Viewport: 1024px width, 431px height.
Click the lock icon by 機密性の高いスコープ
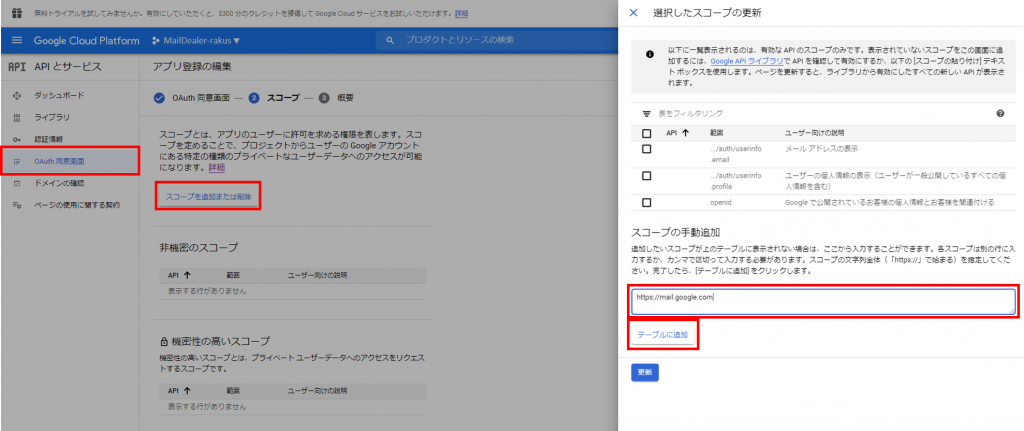pos(164,342)
